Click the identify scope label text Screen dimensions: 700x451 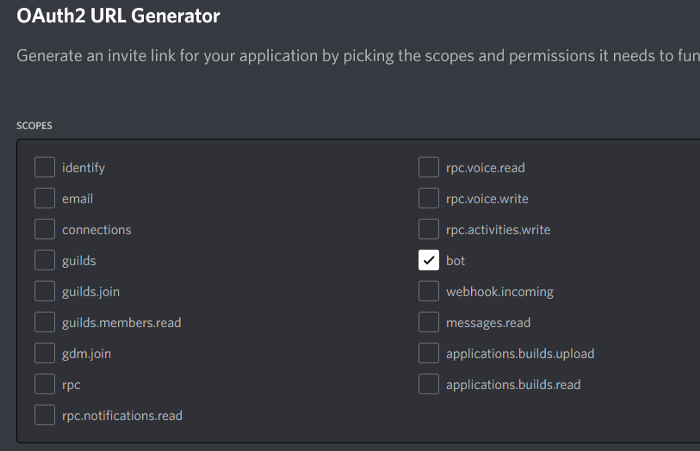pyautogui.click(x=83, y=168)
